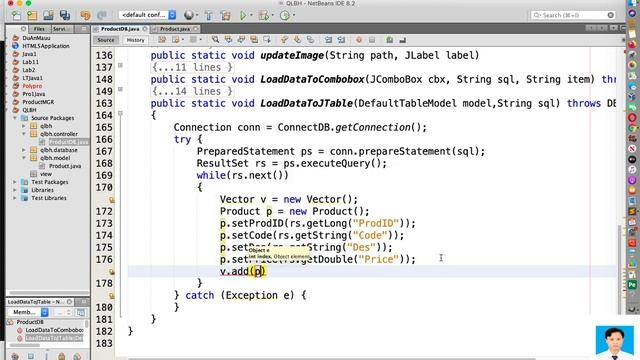The image size is (640, 360).
Task: Click the Projects panel horizontal scrollbar
Action: point(49,293)
